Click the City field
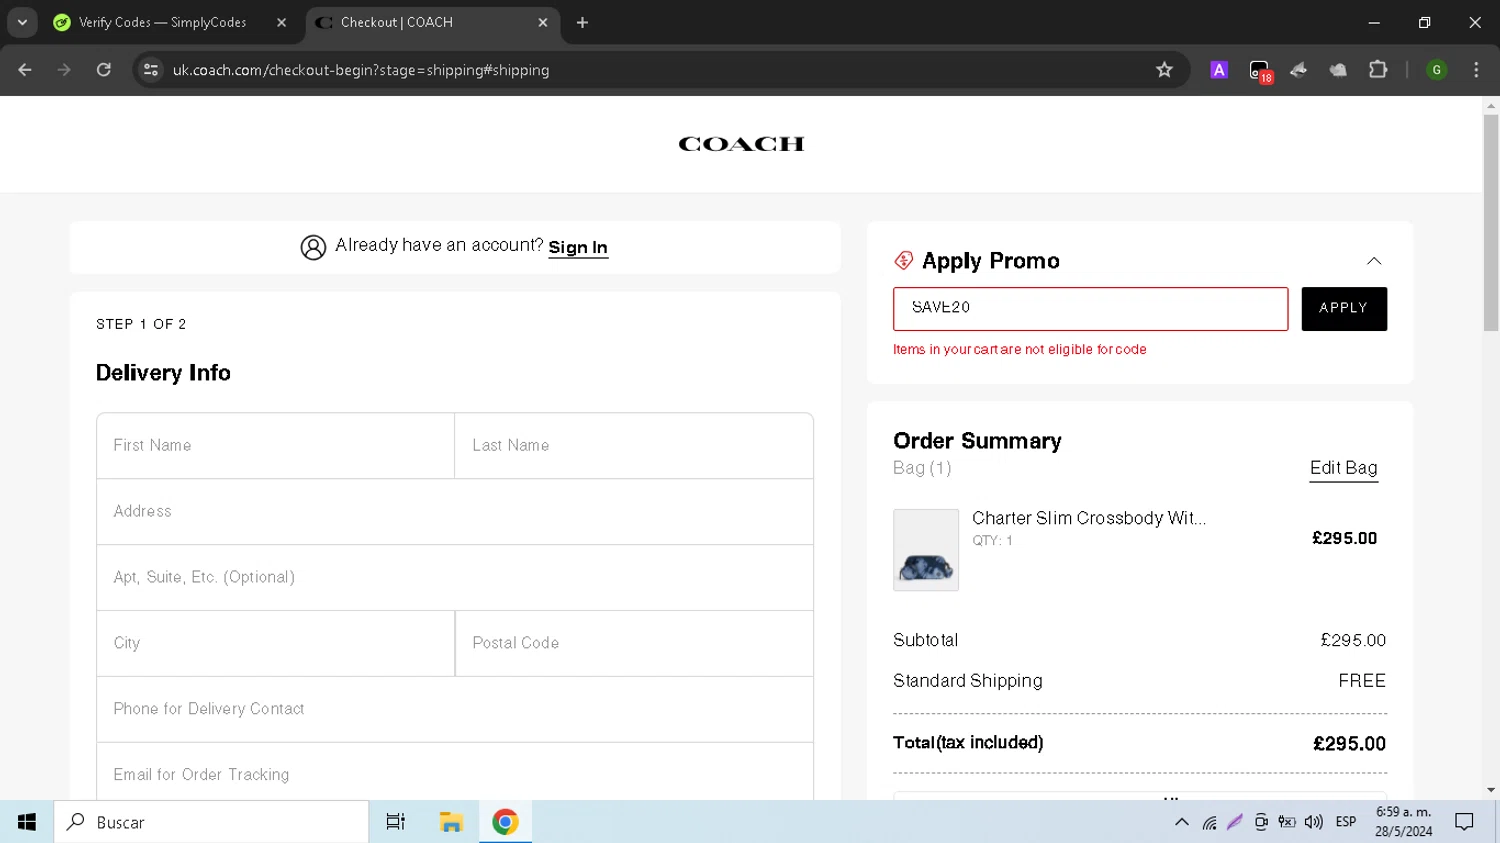 [276, 644]
